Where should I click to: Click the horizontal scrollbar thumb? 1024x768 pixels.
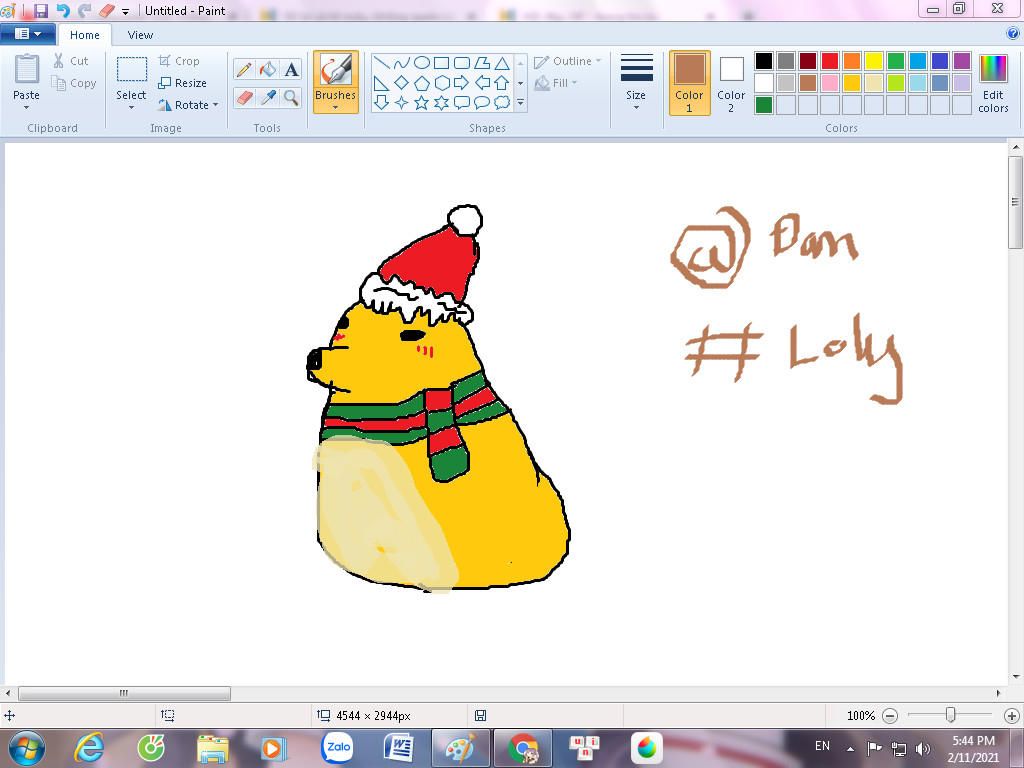[x=124, y=693]
